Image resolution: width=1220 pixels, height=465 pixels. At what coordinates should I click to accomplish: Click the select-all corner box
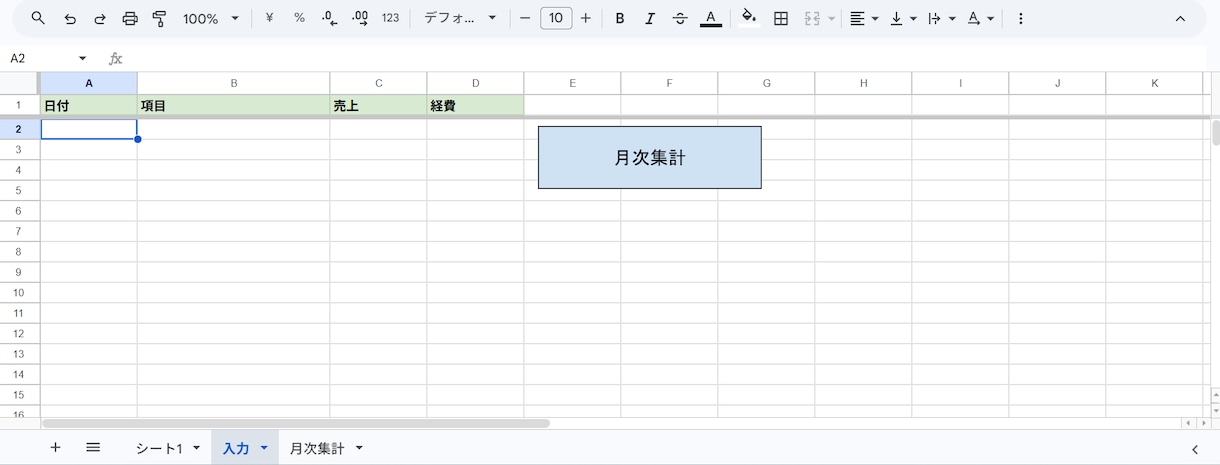19,83
